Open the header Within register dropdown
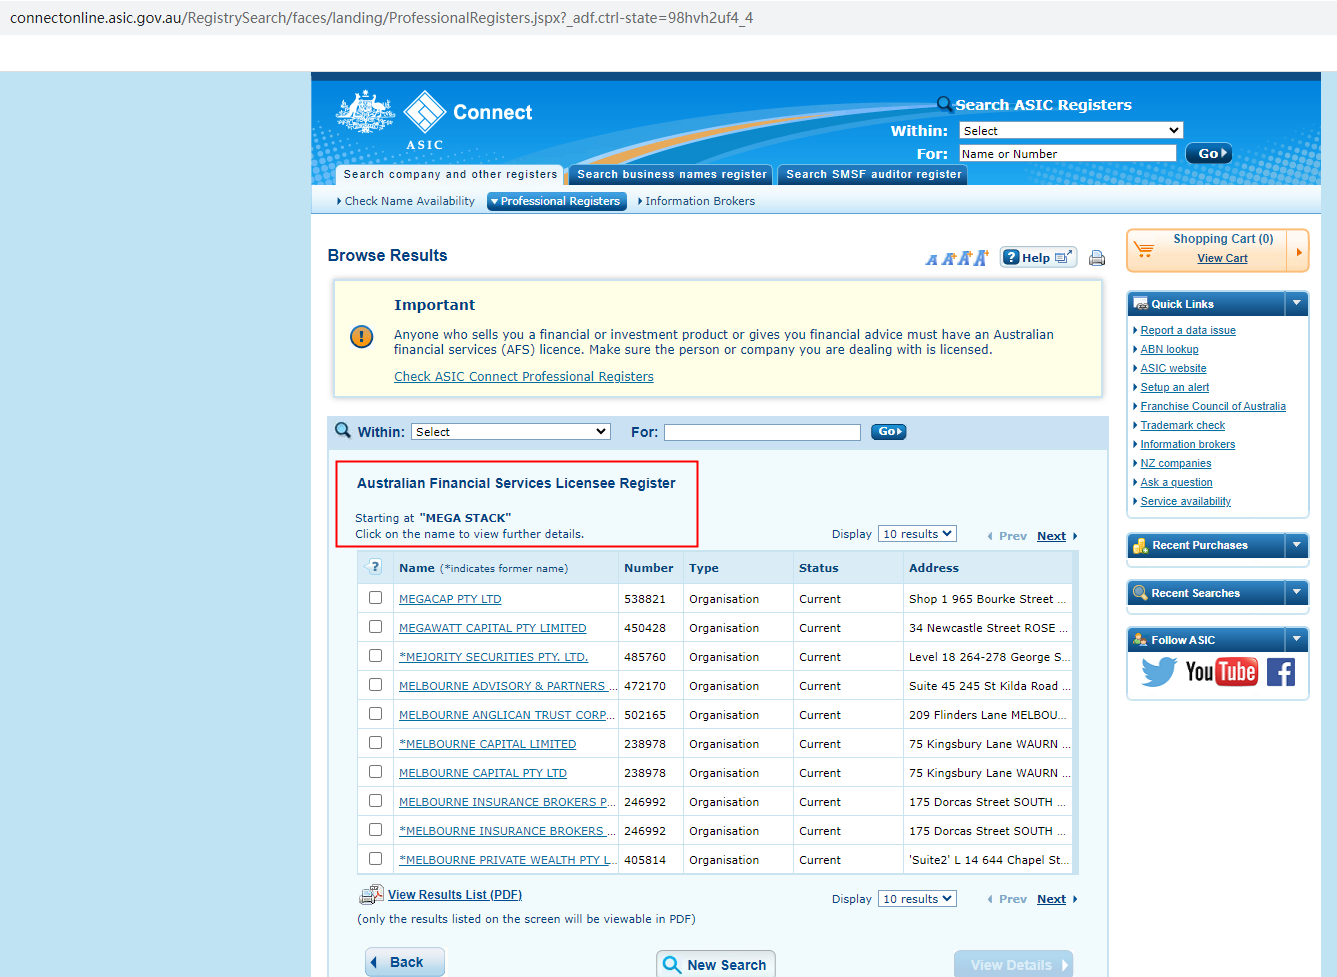Image resolution: width=1337 pixels, height=977 pixels. coord(1071,131)
